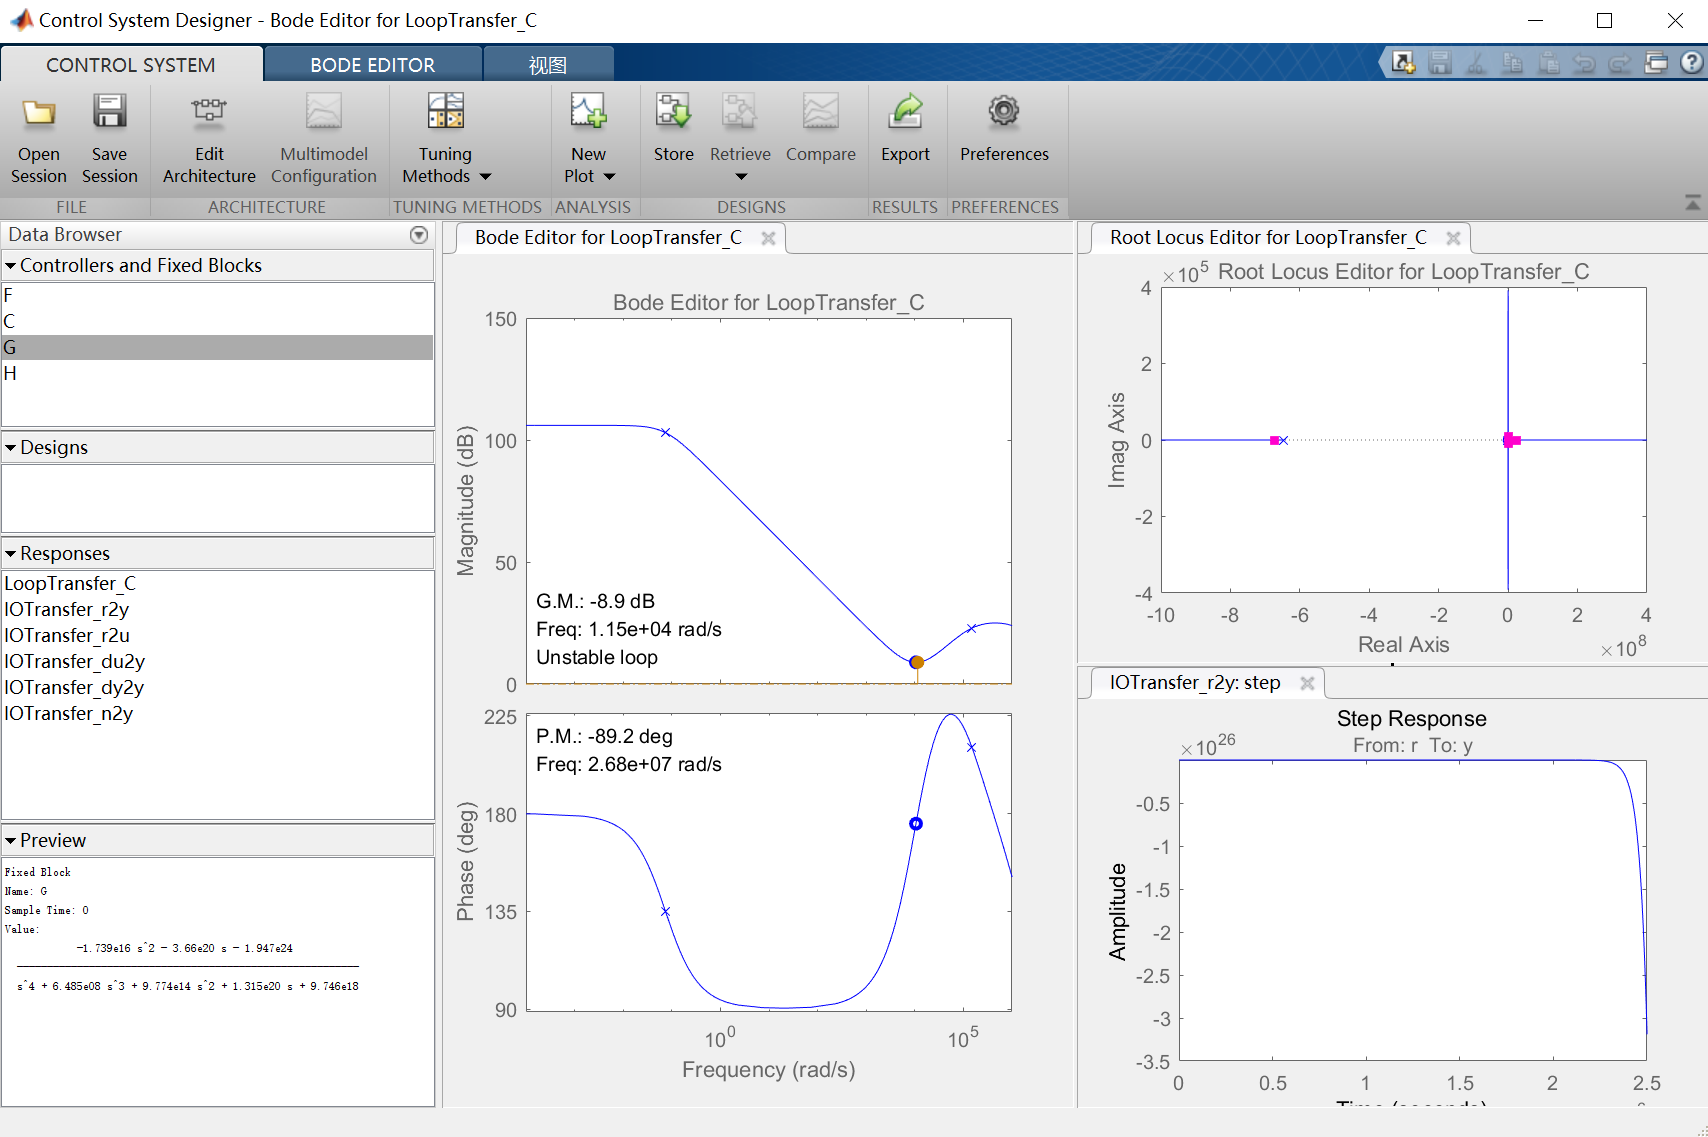Collapse the Preview section
This screenshot has width=1708, height=1137.
point(11,841)
